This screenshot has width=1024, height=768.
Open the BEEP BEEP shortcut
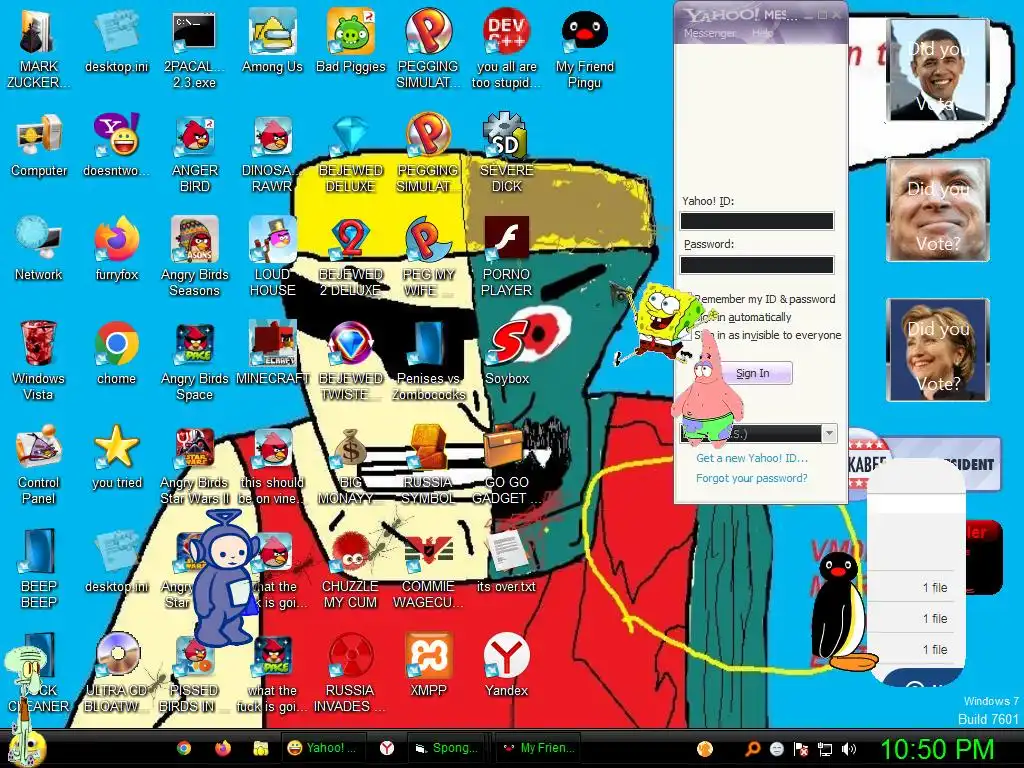[x=39, y=568]
